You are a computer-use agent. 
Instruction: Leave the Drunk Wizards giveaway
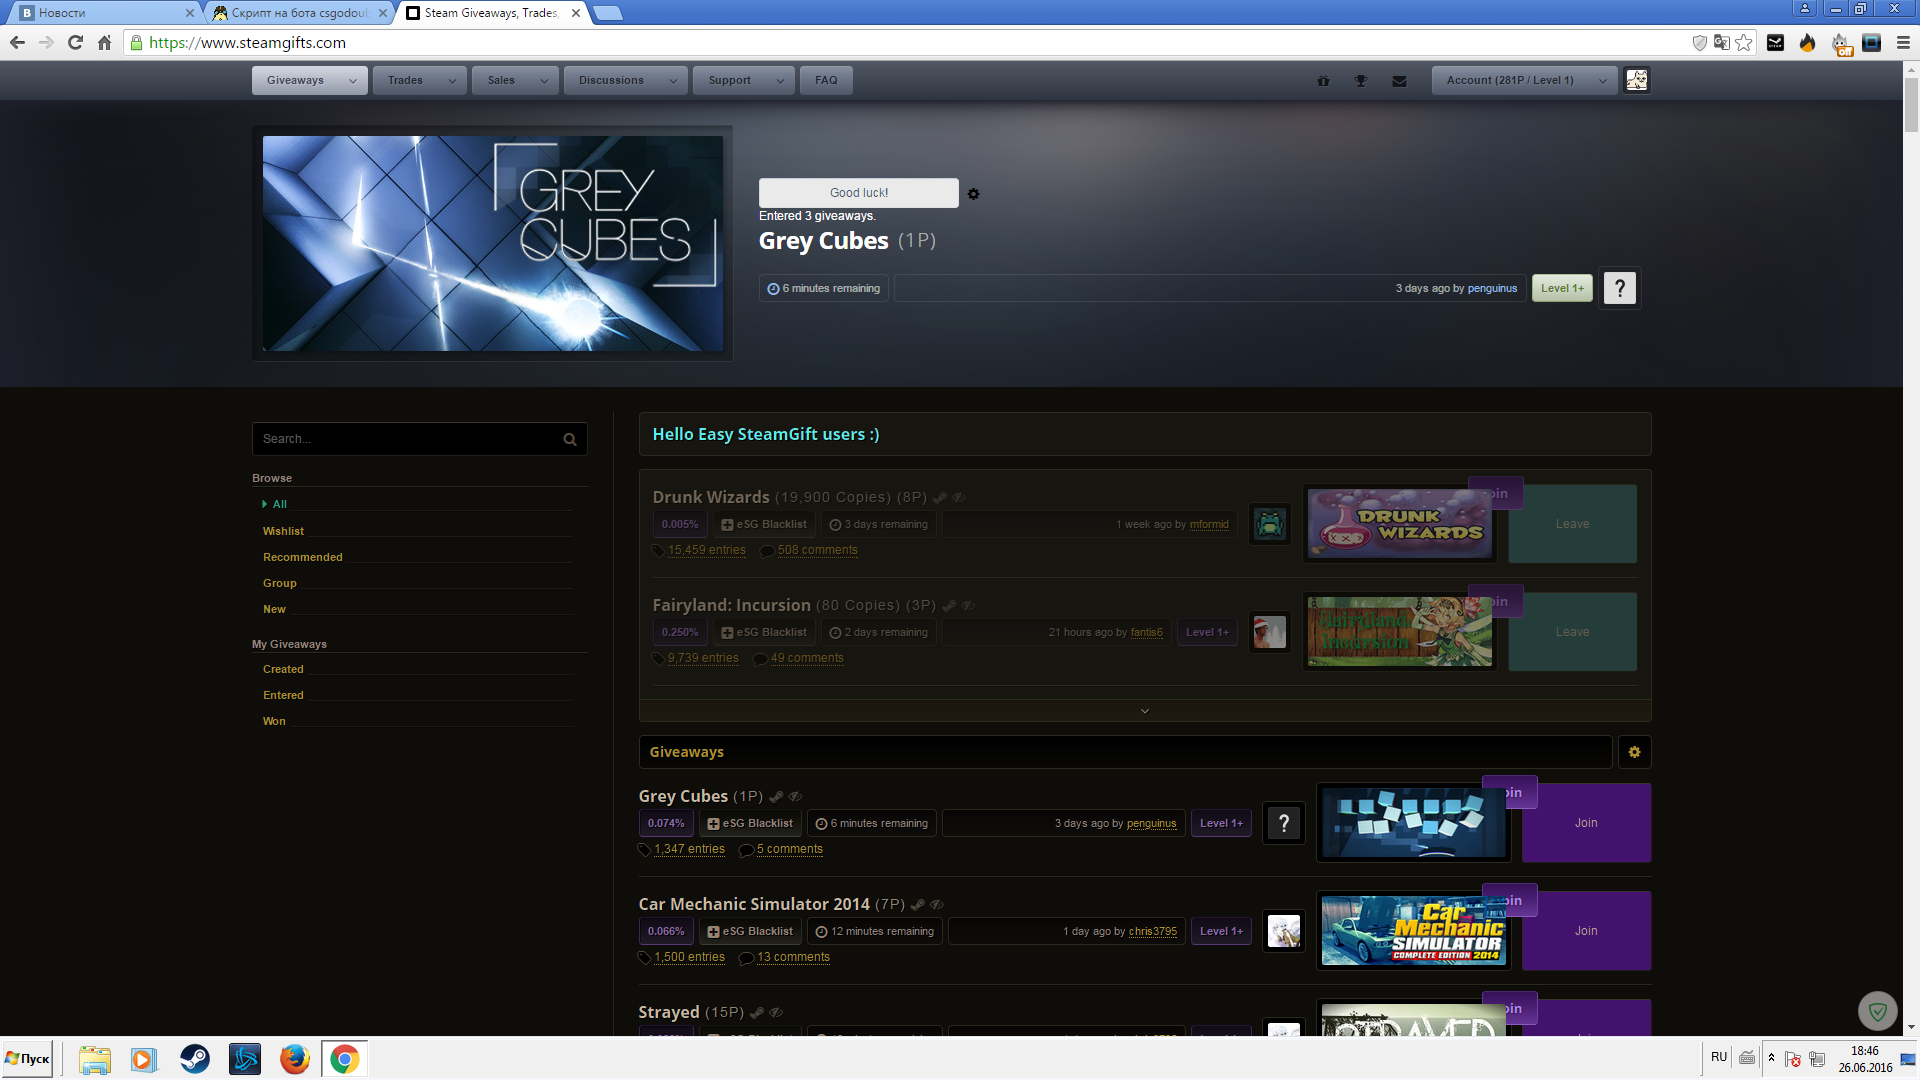[x=1572, y=524]
